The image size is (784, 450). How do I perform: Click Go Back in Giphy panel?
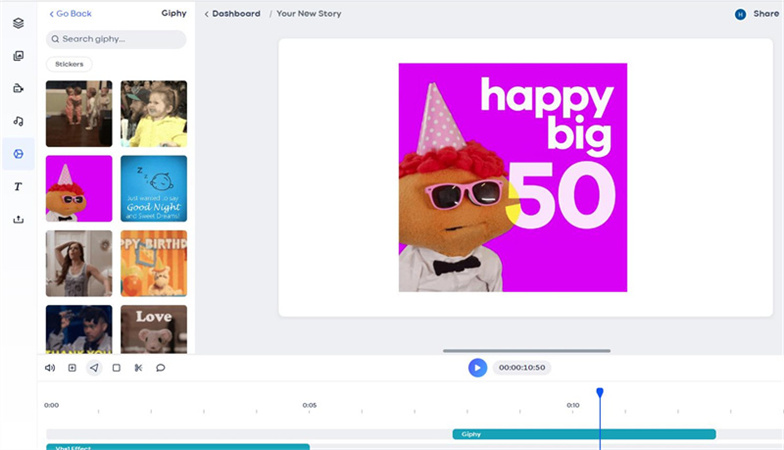pos(70,14)
